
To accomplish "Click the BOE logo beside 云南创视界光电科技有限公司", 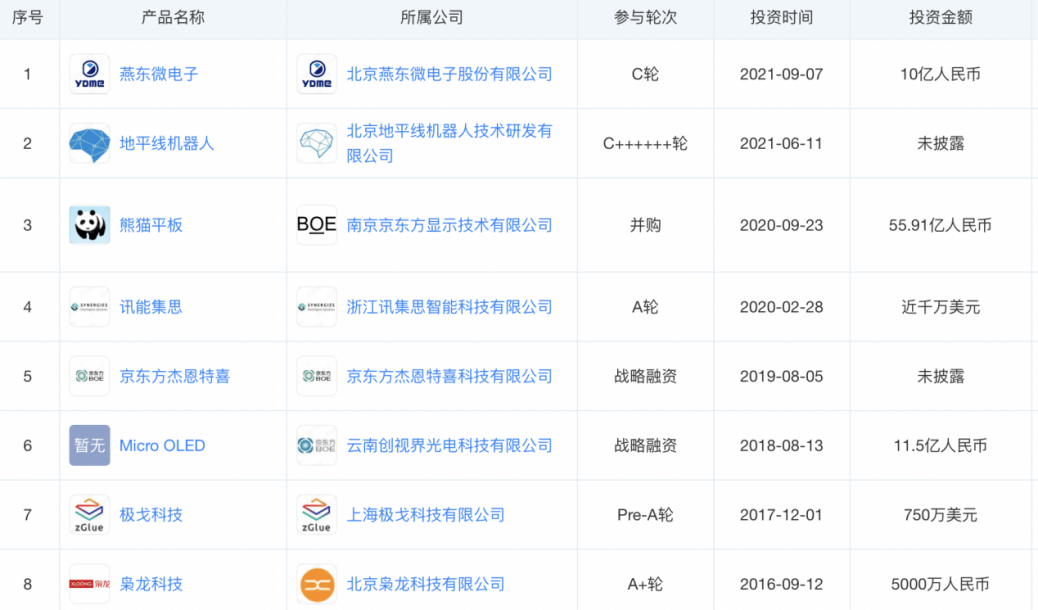I will pyautogui.click(x=316, y=445).
